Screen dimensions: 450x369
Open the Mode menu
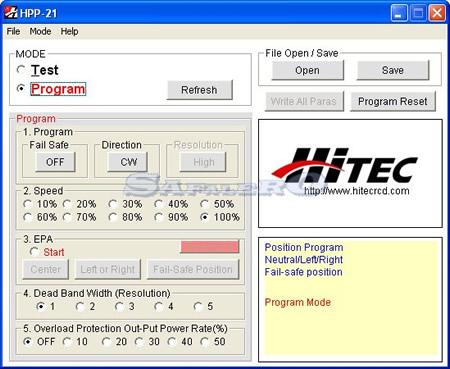pyautogui.click(x=40, y=31)
